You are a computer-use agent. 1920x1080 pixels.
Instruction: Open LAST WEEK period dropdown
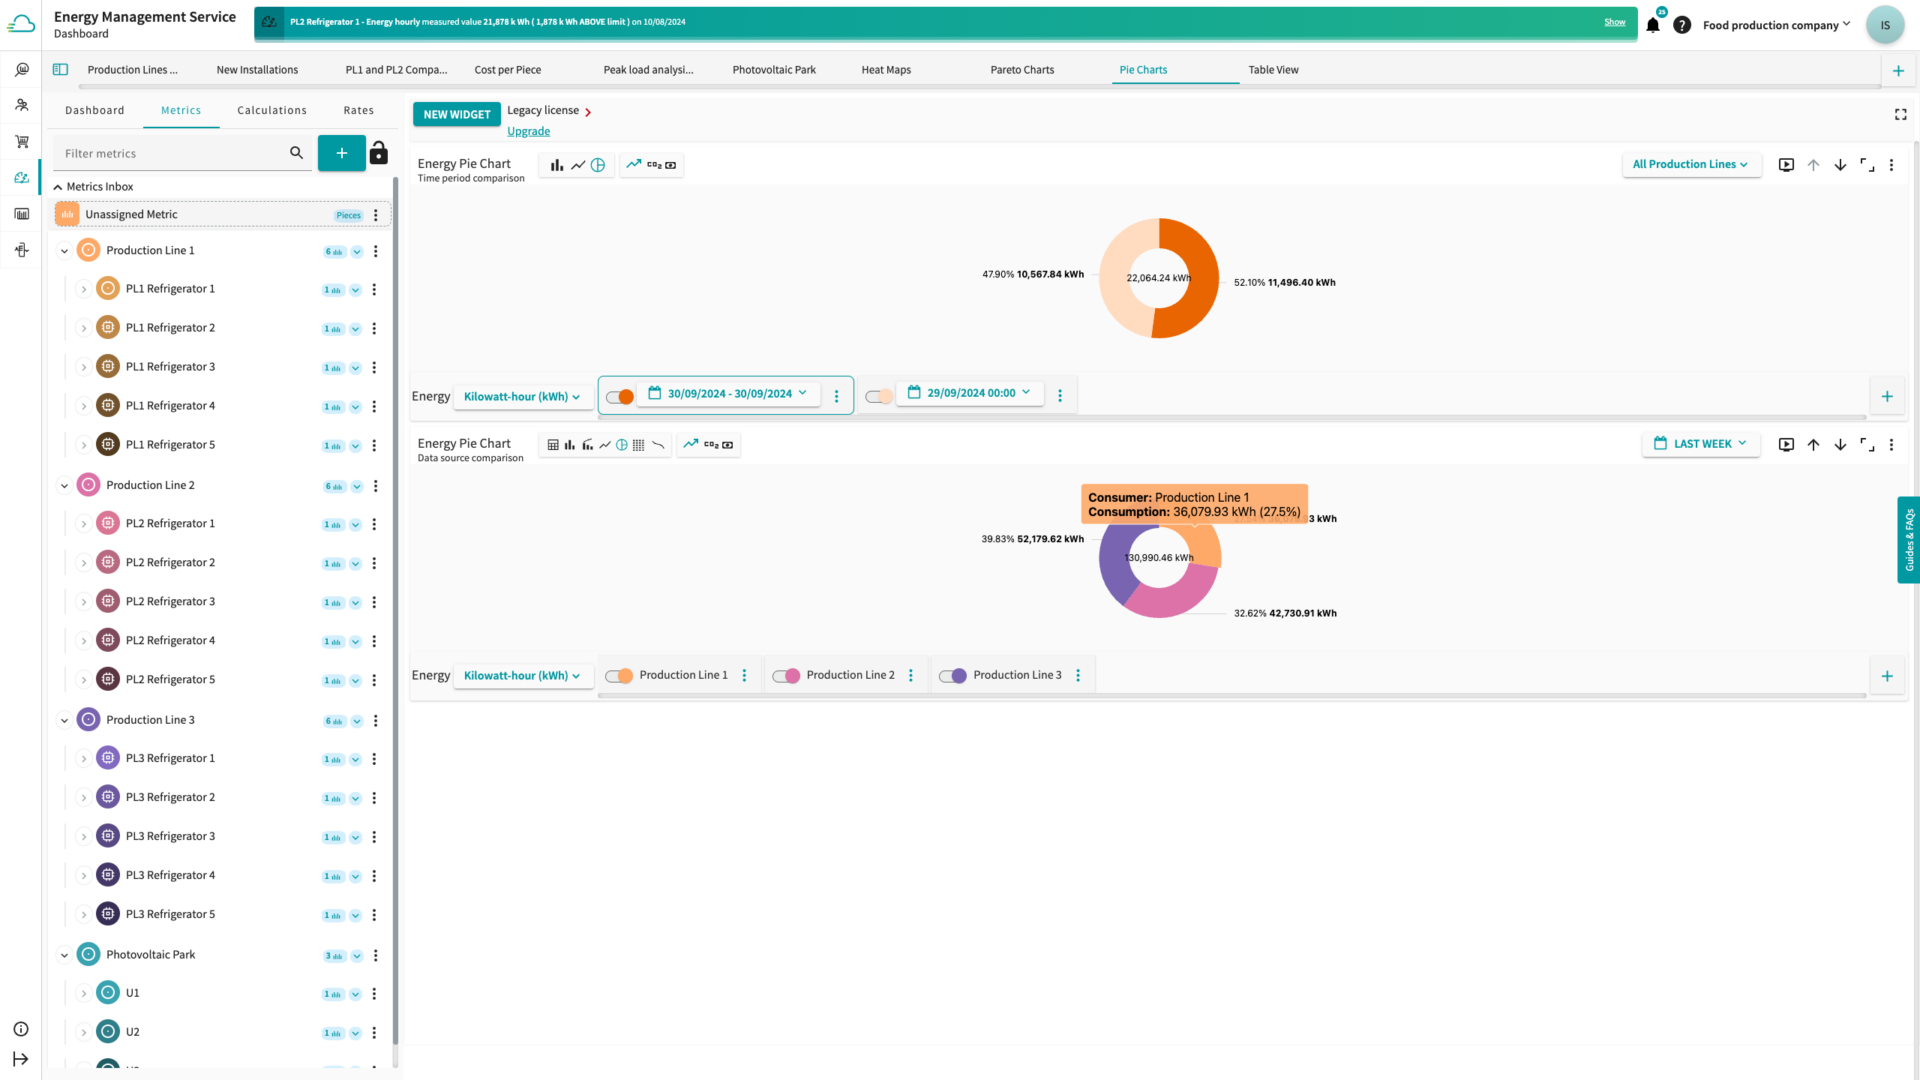tap(1700, 444)
